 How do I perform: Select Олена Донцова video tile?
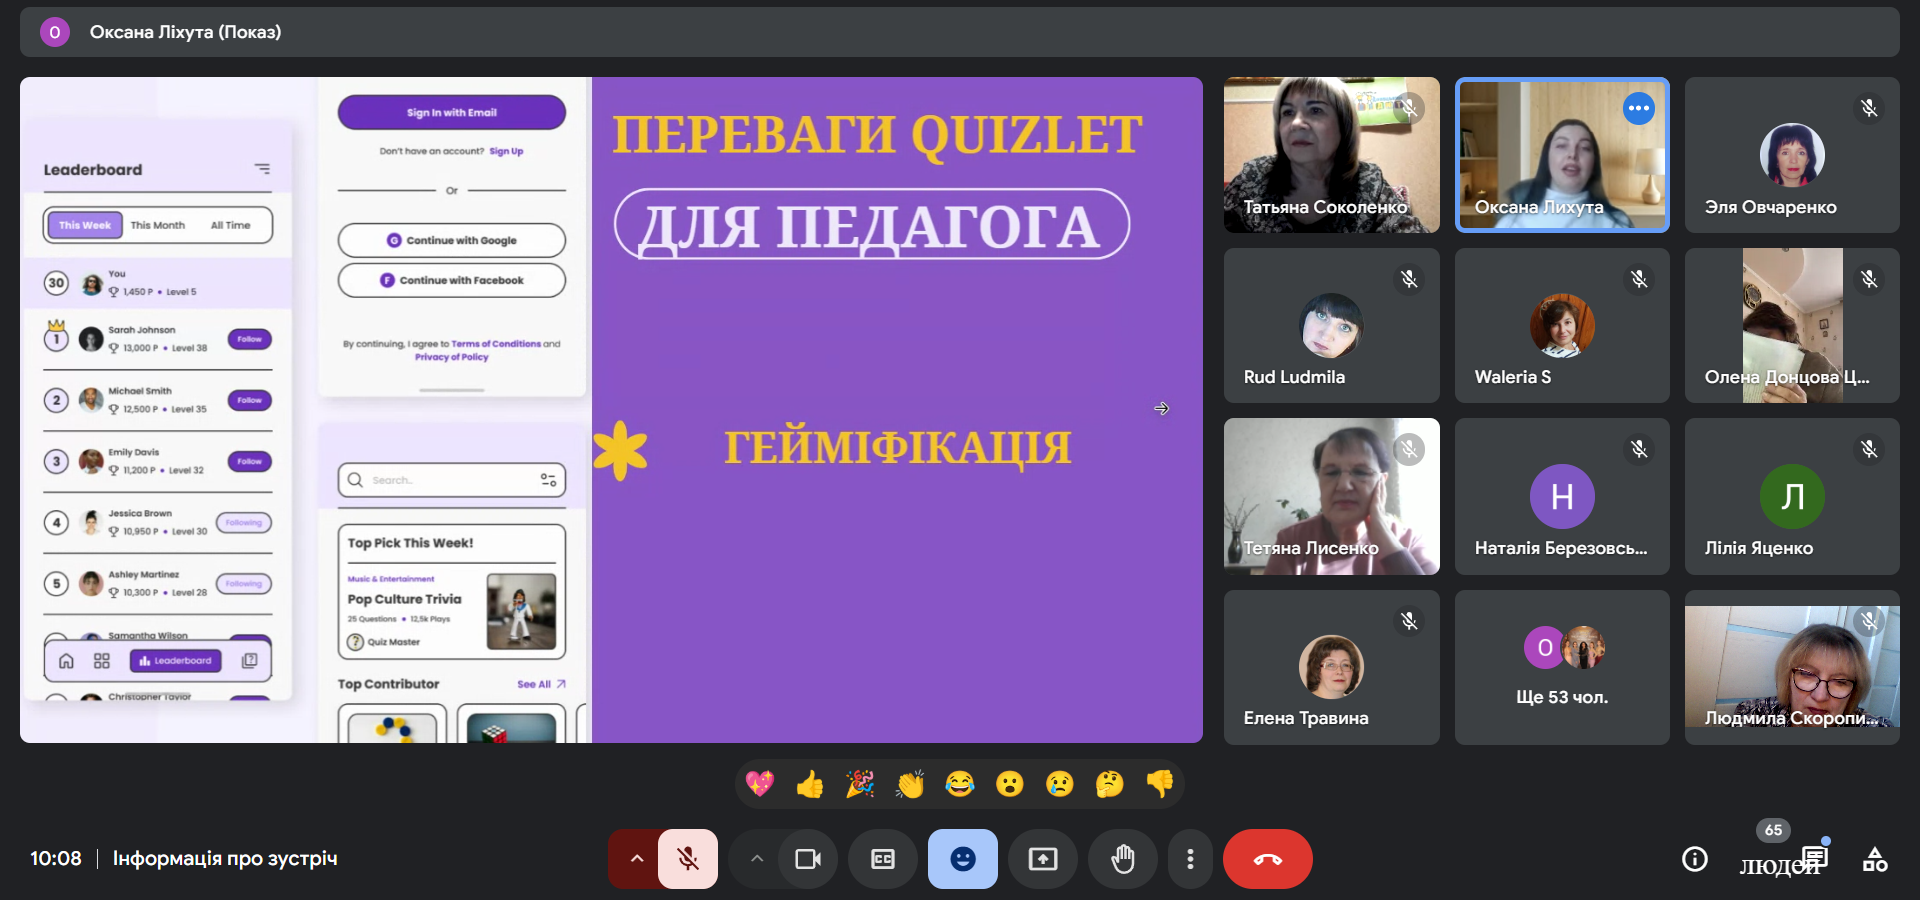[1792, 326]
